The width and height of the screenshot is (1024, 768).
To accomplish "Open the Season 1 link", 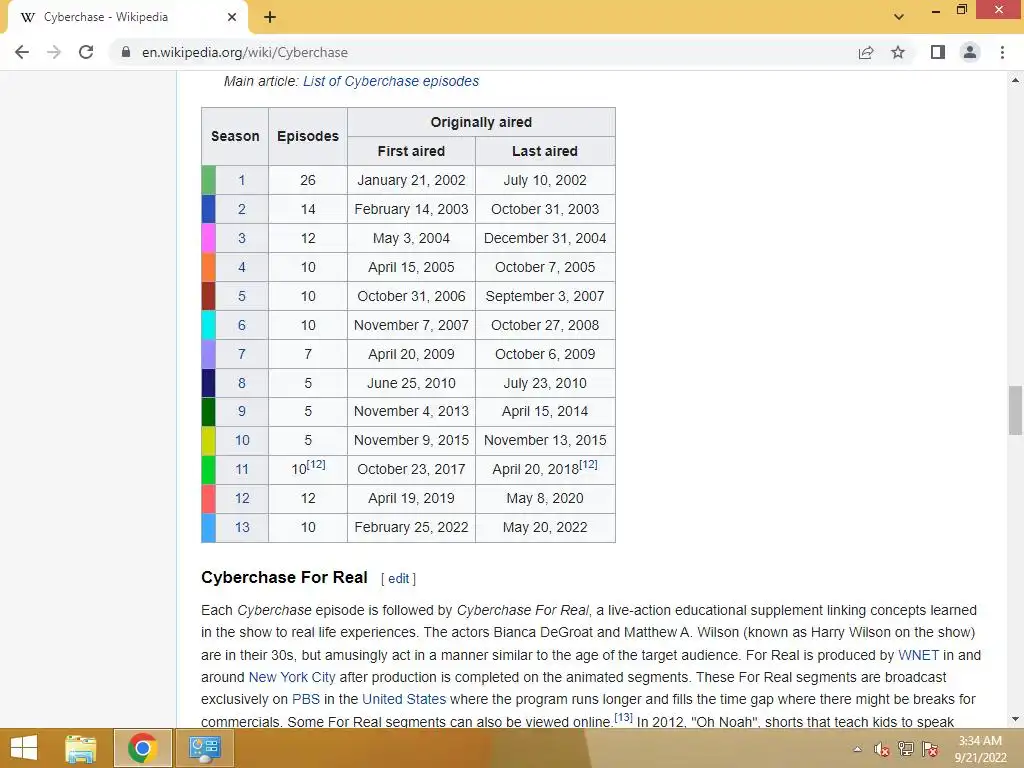I will (242, 180).
